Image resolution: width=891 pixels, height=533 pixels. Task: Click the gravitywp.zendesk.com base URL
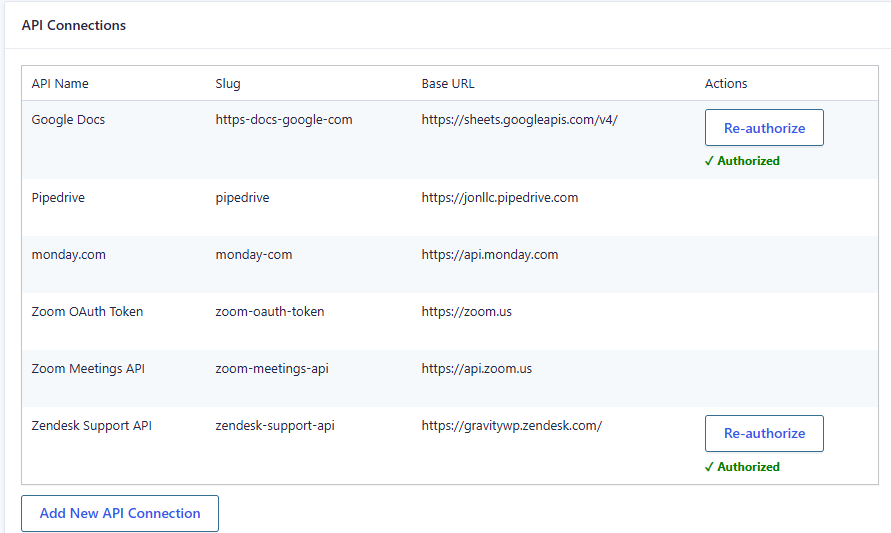tap(511, 426)
